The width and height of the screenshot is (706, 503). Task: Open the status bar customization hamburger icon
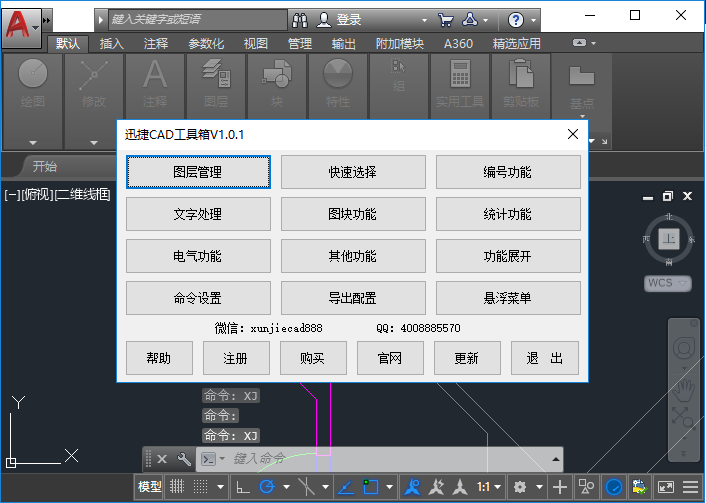690,487
